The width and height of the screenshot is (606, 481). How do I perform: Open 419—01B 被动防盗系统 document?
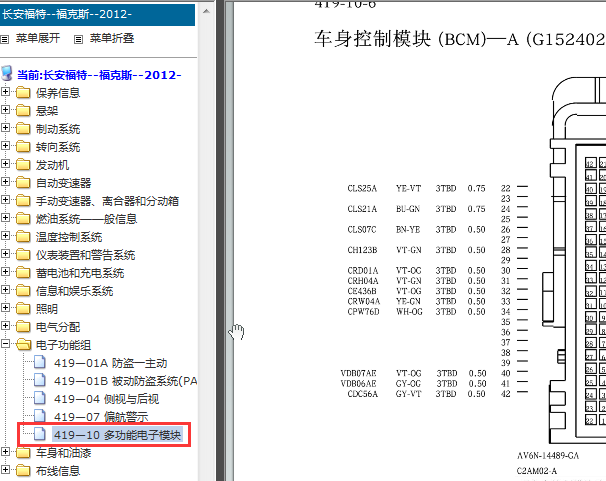coord(126,381)
